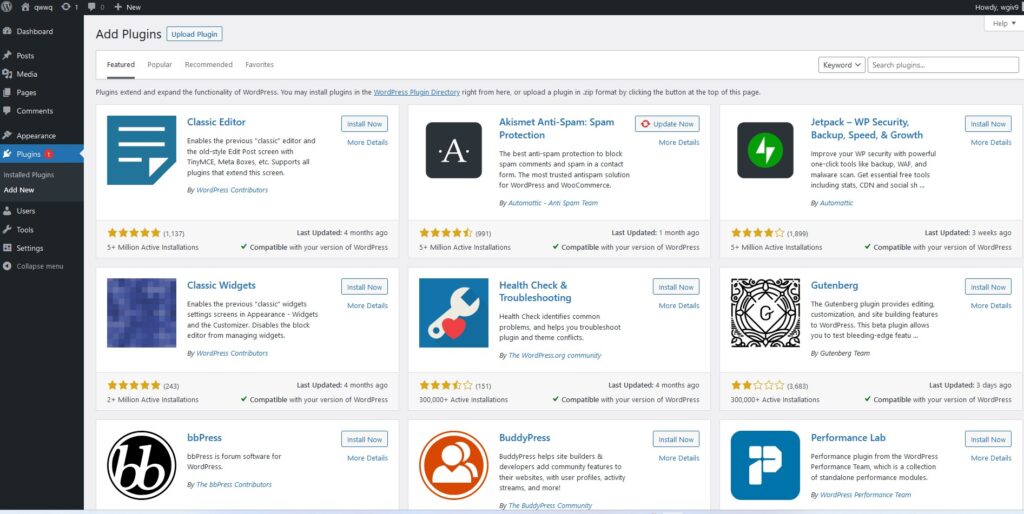Click the Search plugins input field
The width and height of the screenshot is (1024, 514).
click(x=929, y=65)
